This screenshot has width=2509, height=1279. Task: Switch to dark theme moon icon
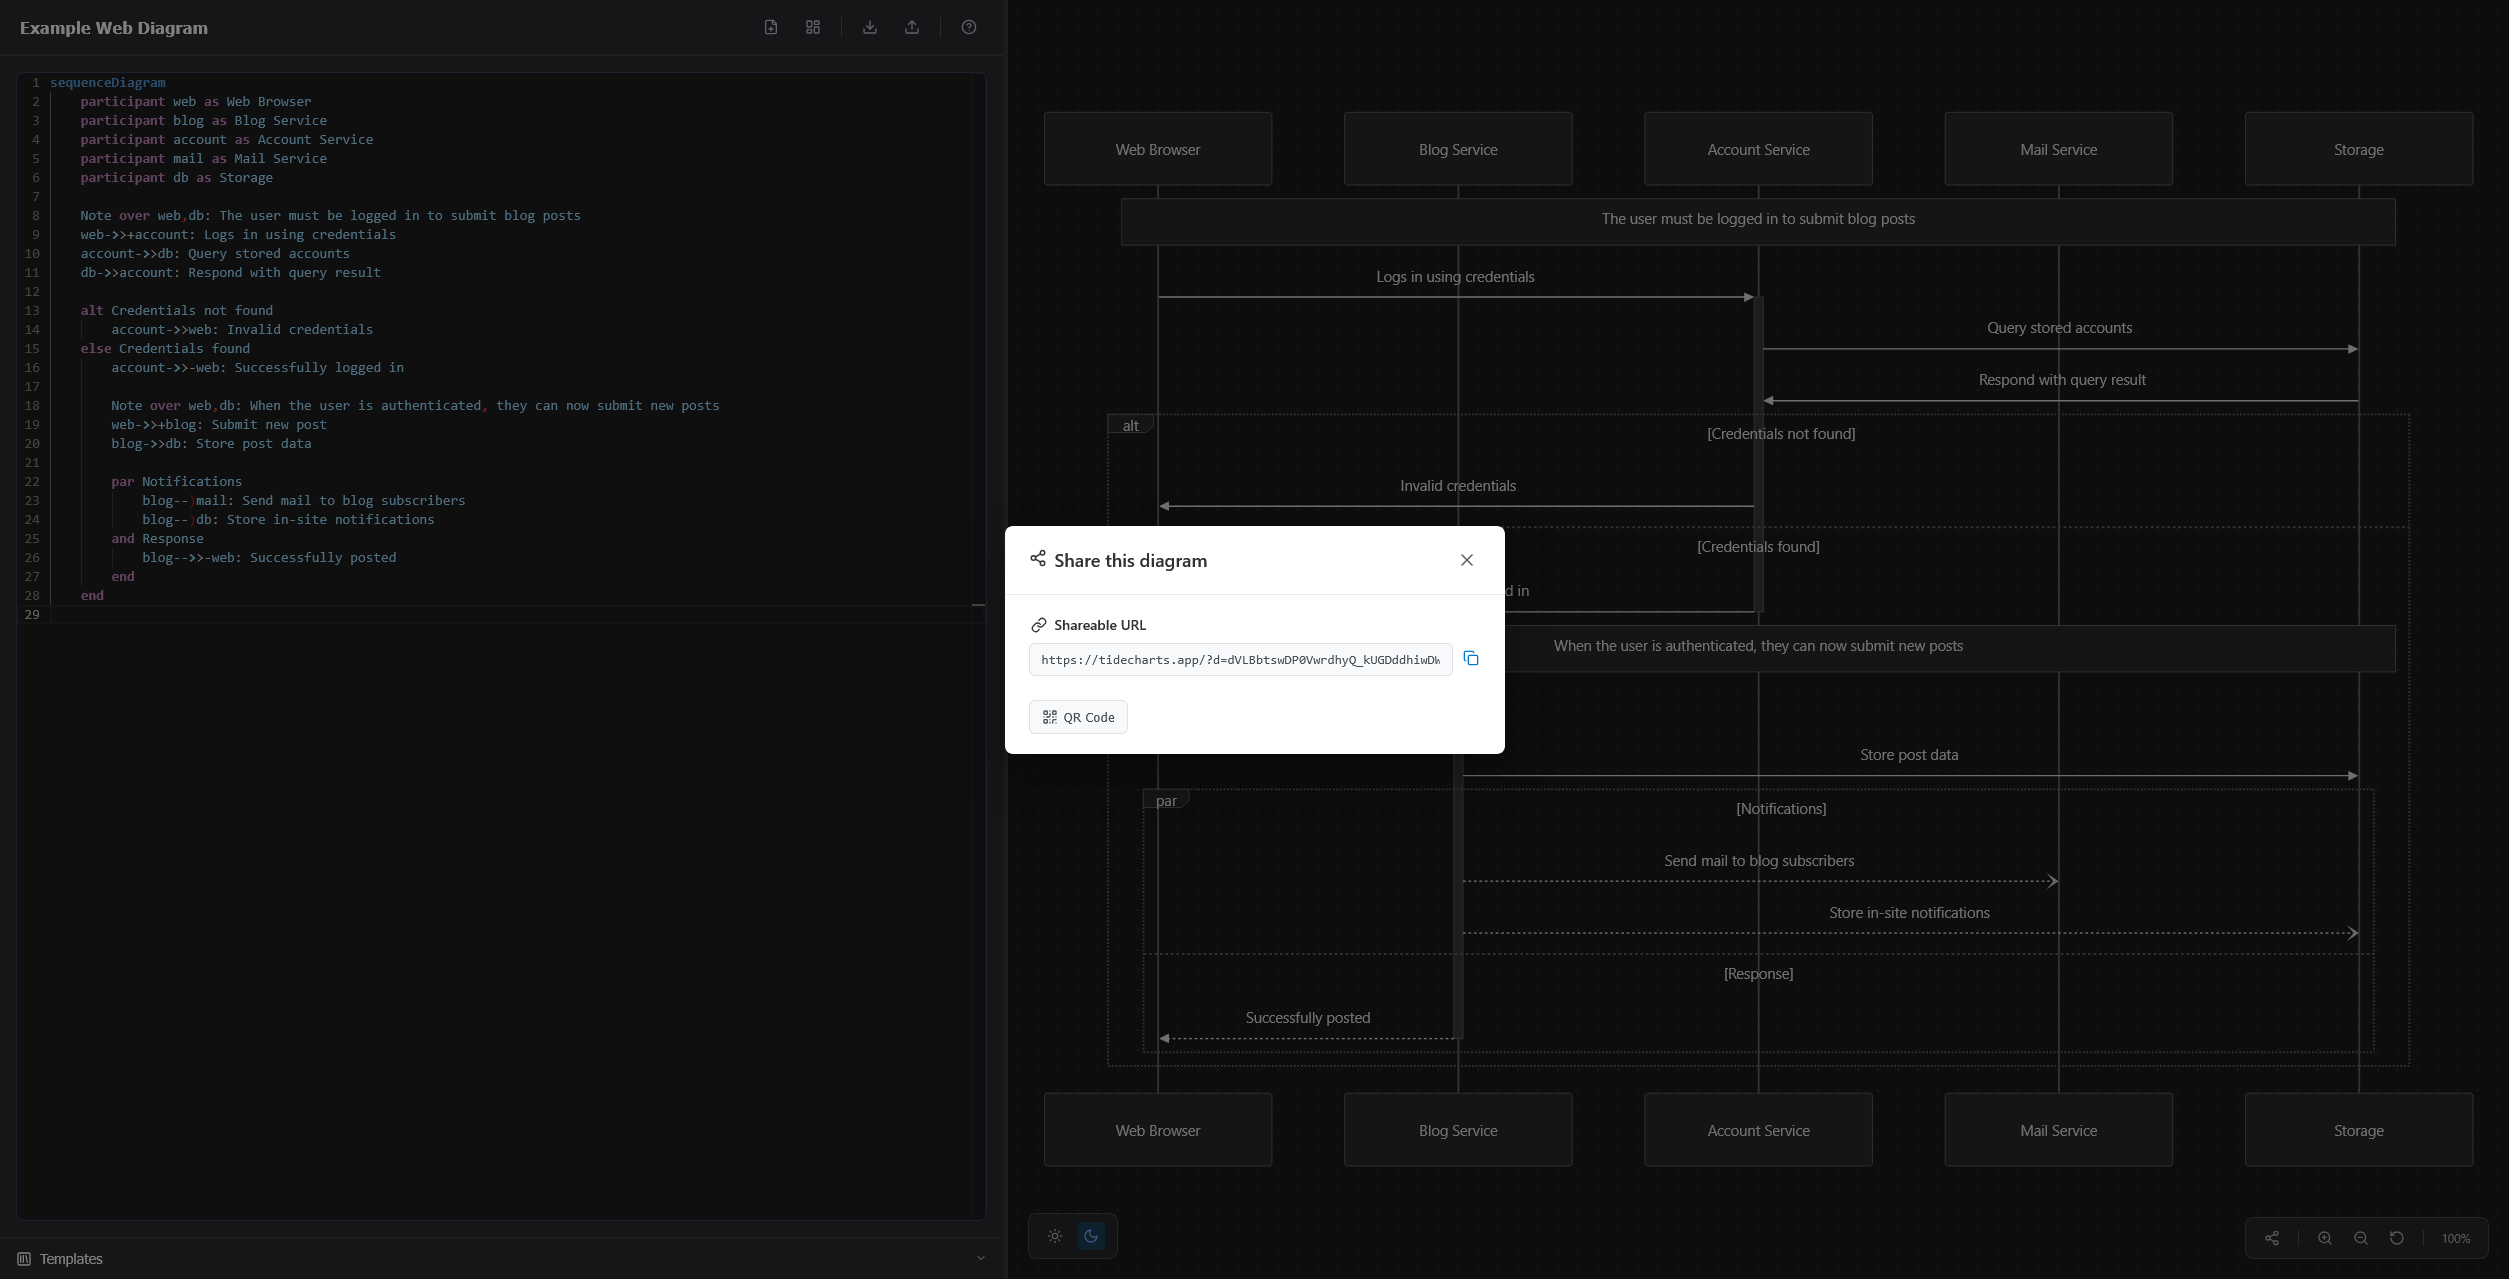click(x=1091, y=1237)
